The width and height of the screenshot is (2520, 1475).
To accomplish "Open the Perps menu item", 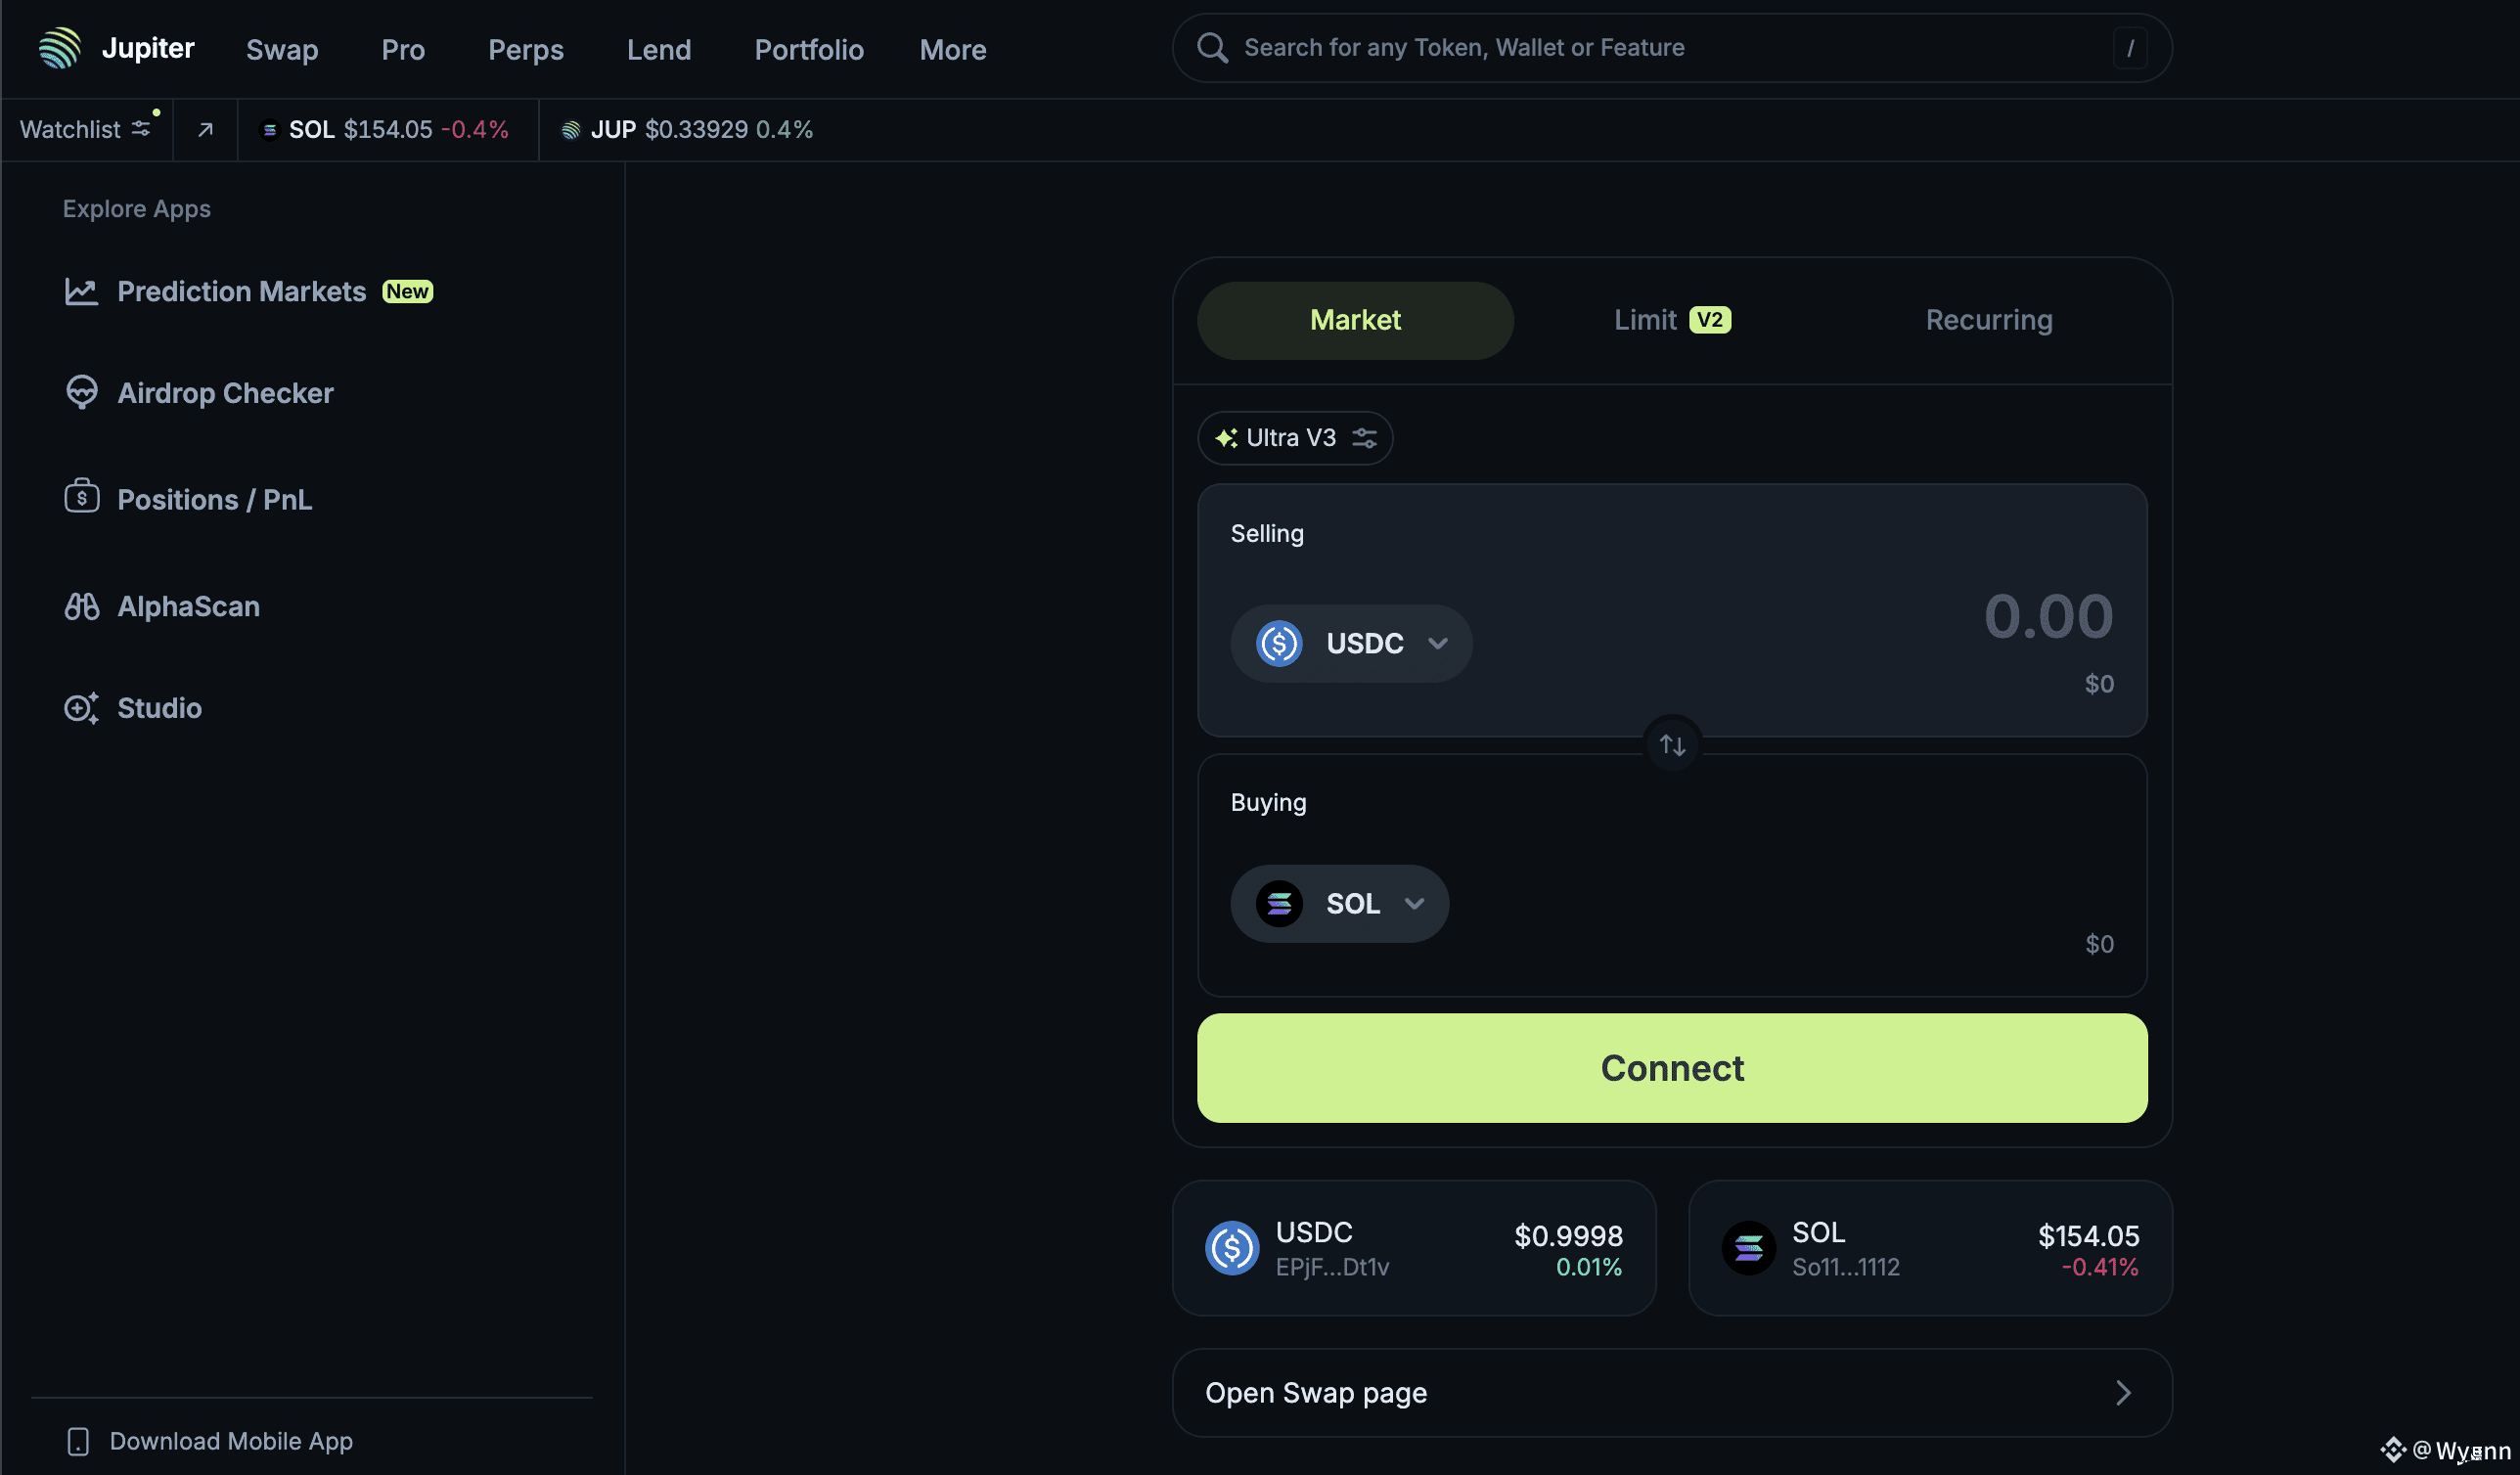I will (x=525, y=49).
